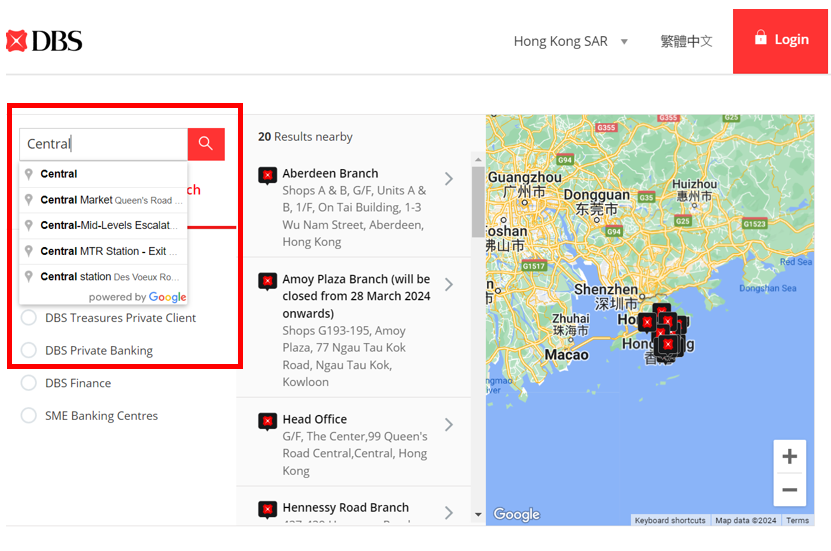Click the red search magnifier button

coord(206,144)
